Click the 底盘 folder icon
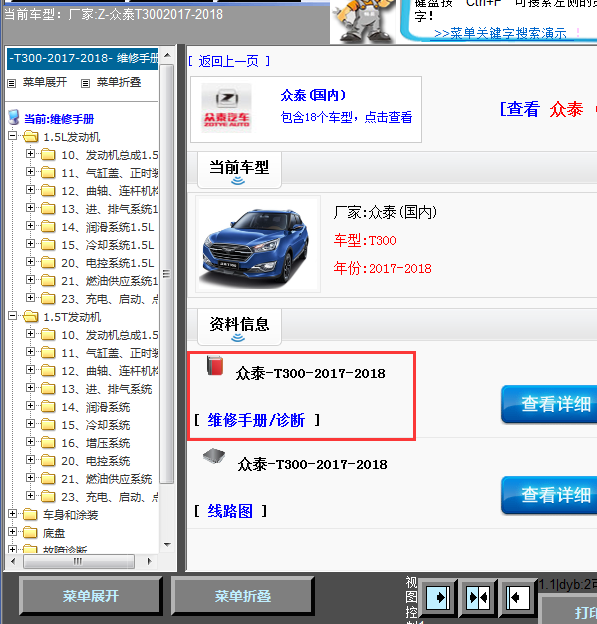The image size is (597, 624). coord(30,532)
